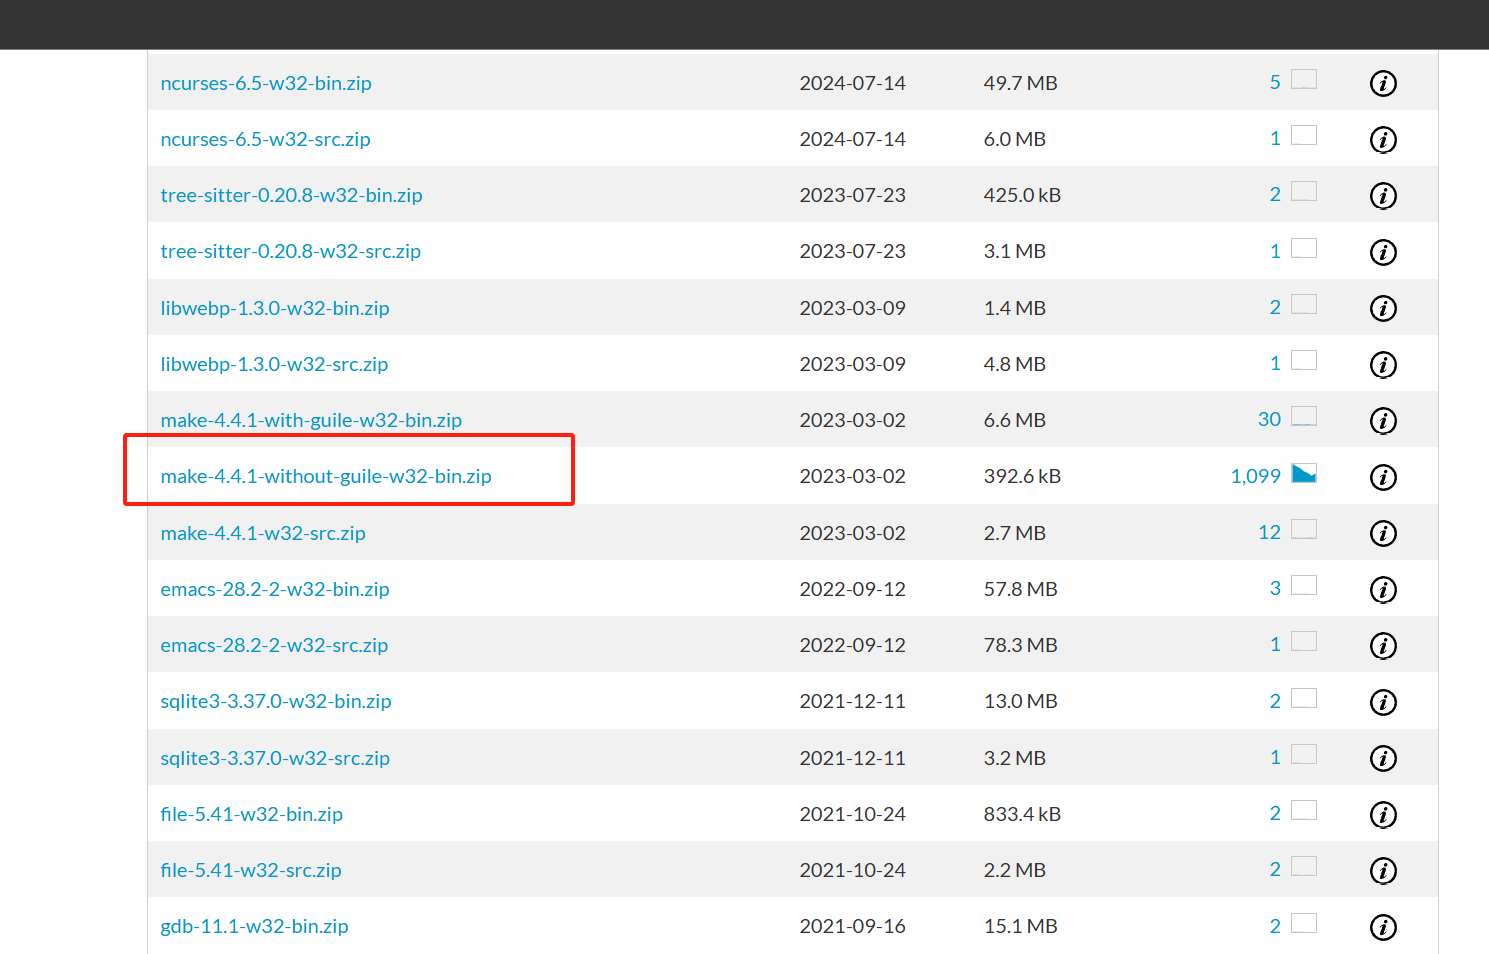1489x954 pixels.
Task: Download tree-sitter-0.20.8-w32-bin.zip
Action: (291, 195)
